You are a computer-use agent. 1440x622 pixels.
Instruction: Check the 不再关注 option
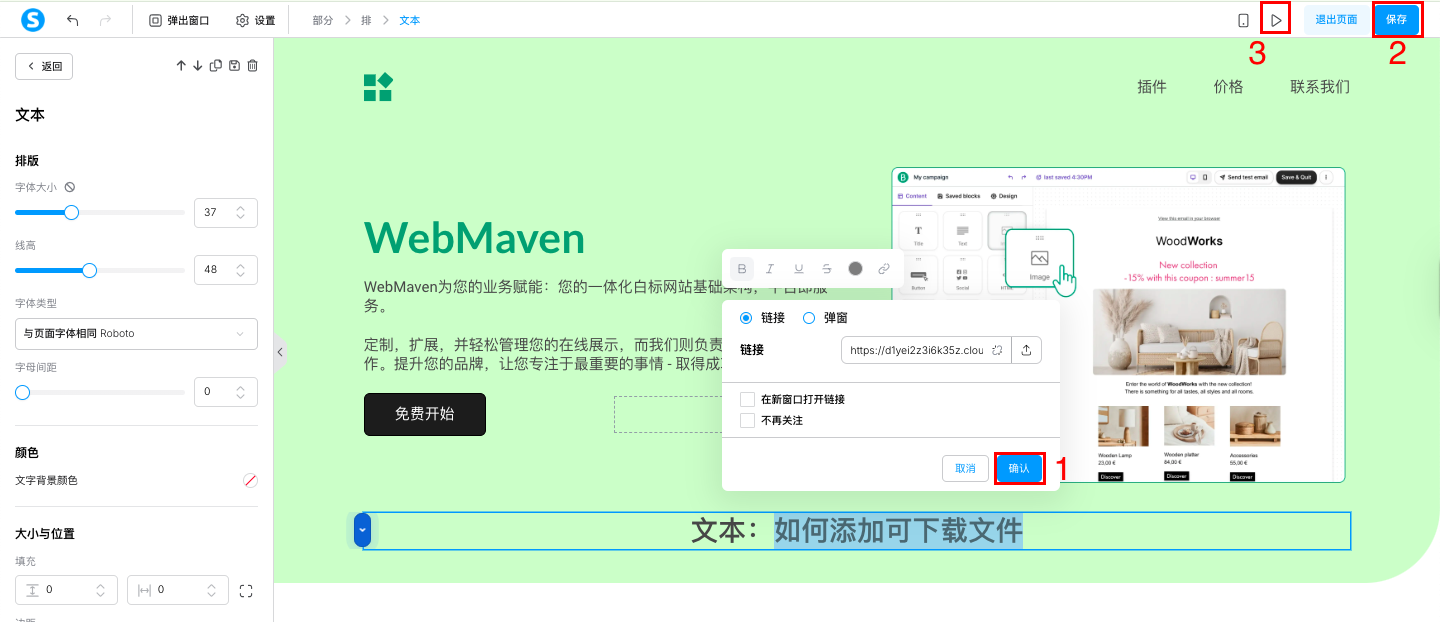click(x=747, y=420)
